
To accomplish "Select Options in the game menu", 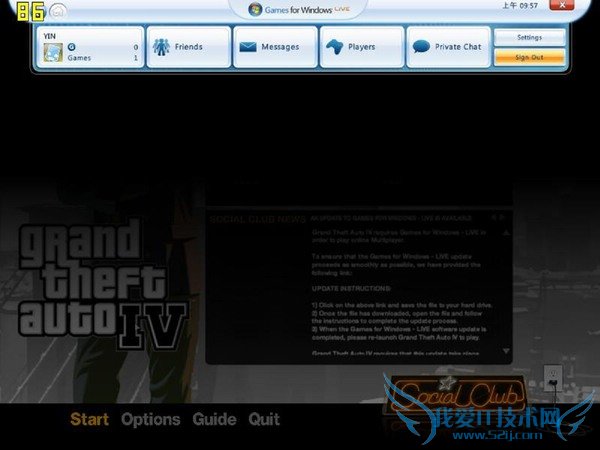I will point(151,419).
